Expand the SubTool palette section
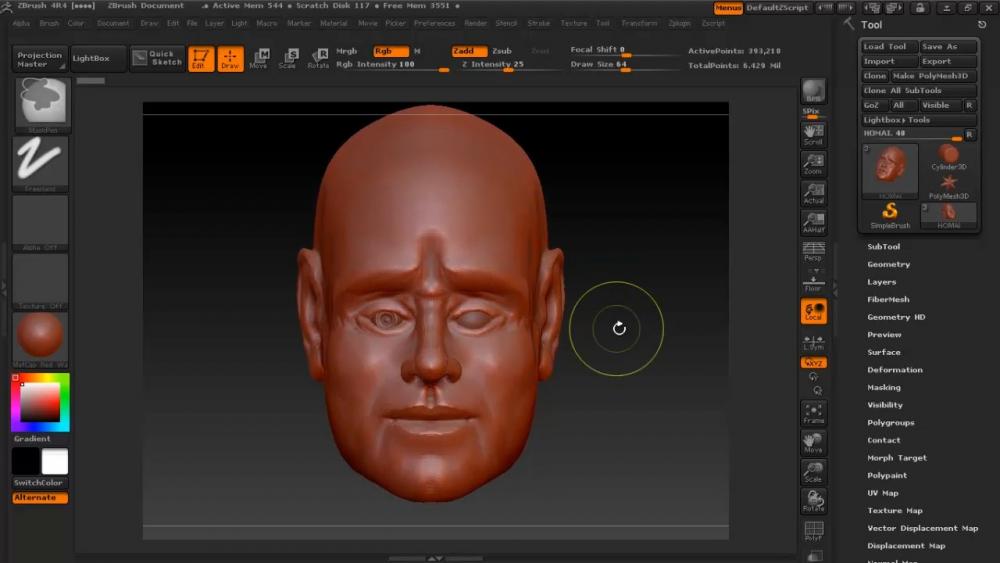The image size is (1000, 563). click(x=883, y=247)
